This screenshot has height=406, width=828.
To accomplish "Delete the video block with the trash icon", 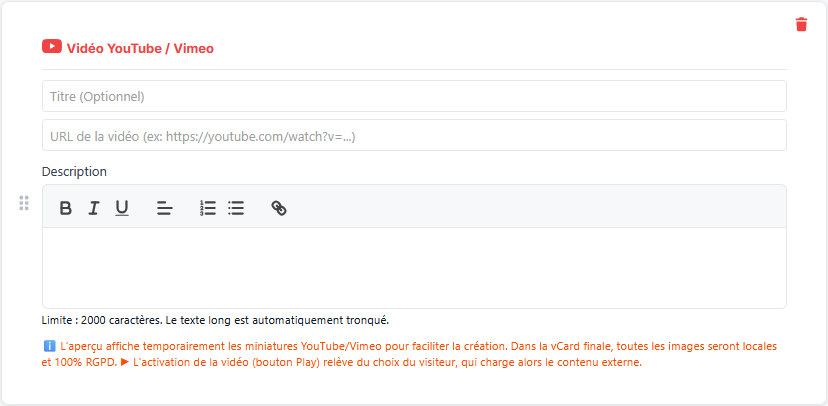I will 801,24.
